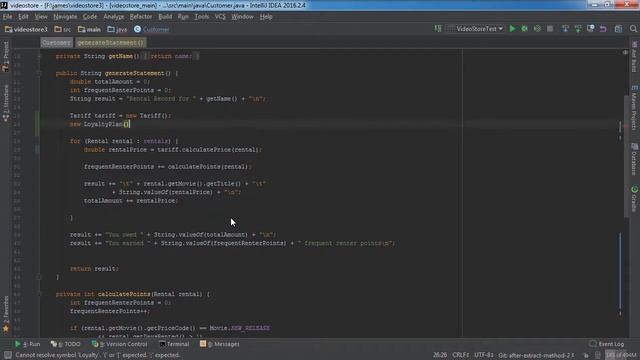Open the View menu
Image resolution: width=640 pixels, height=360 pixels.
pos(41,17)
